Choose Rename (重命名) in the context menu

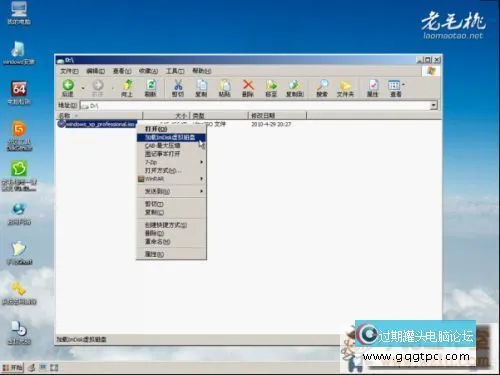[171, 242]
